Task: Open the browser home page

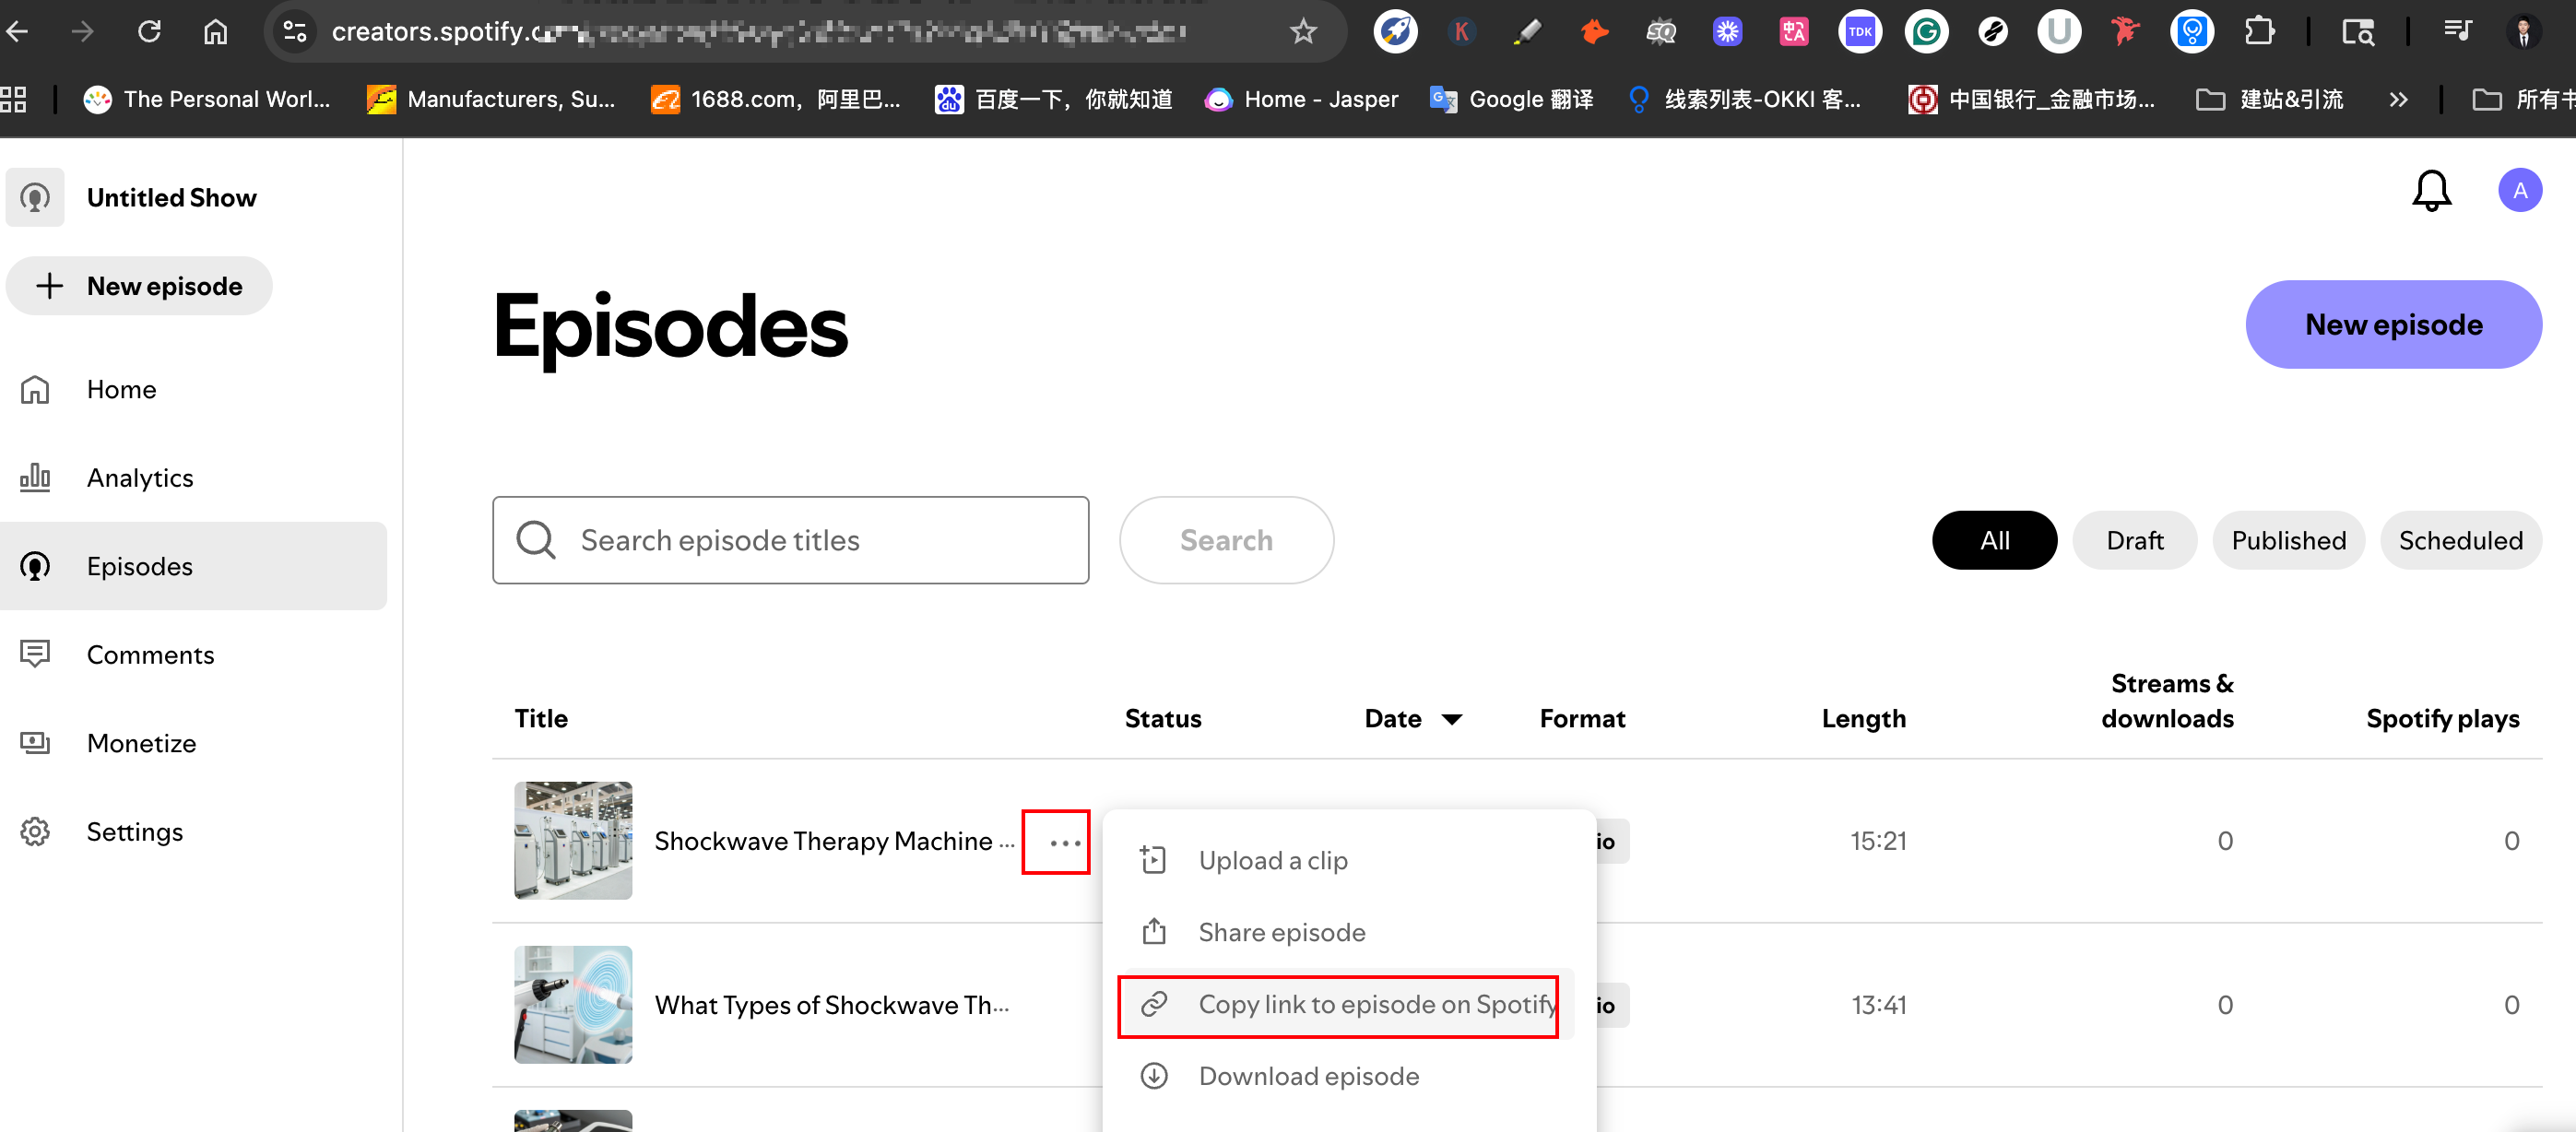Action: click(215, 32)
